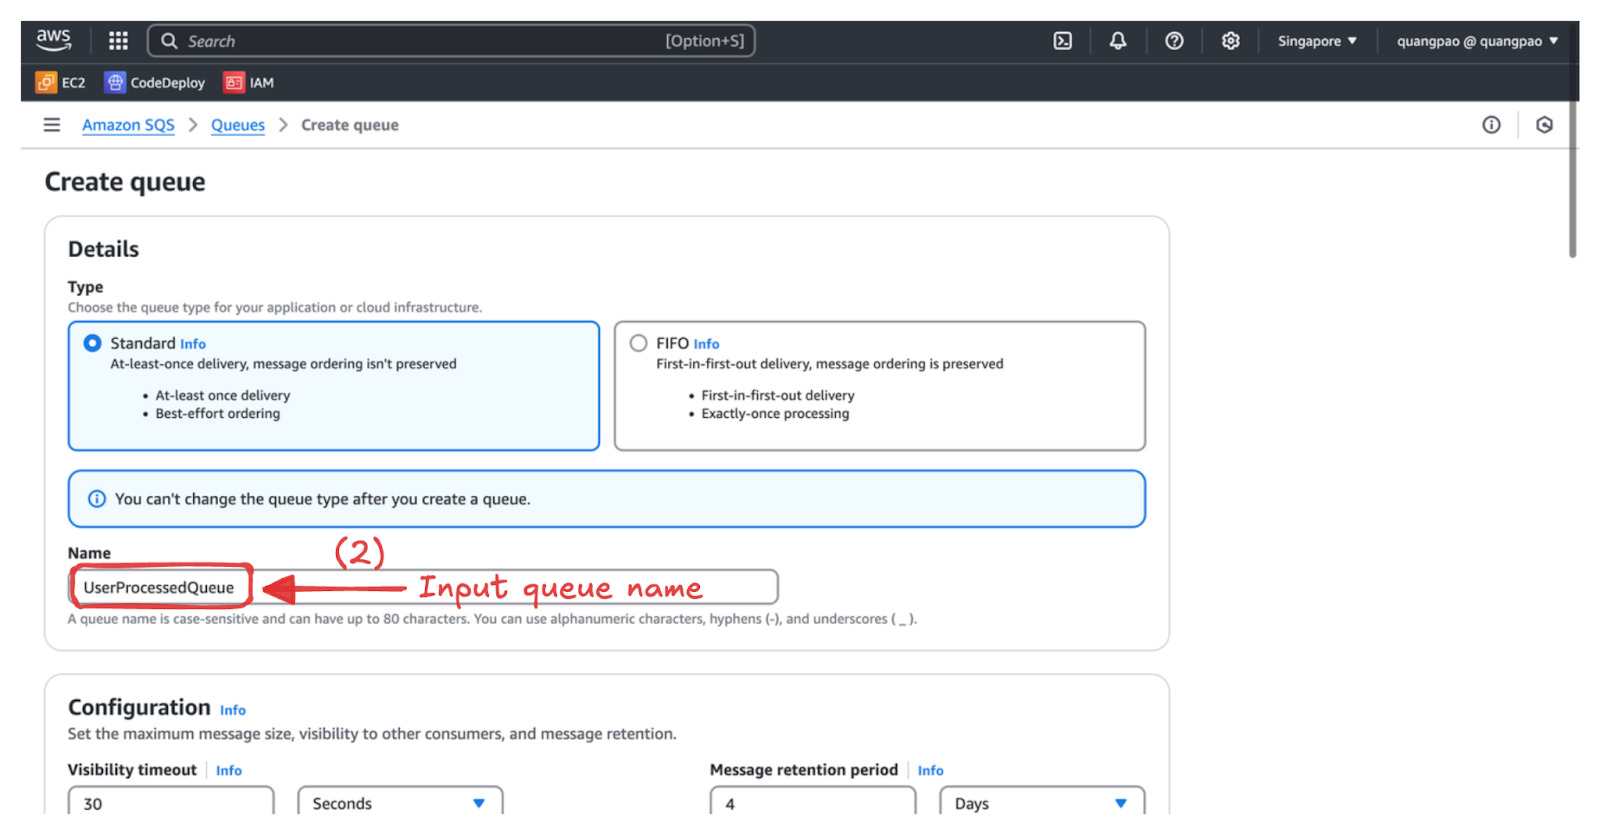Open Info link beside Configuration heading
The width and height of the screenshot is (1600, 835).
233,710
